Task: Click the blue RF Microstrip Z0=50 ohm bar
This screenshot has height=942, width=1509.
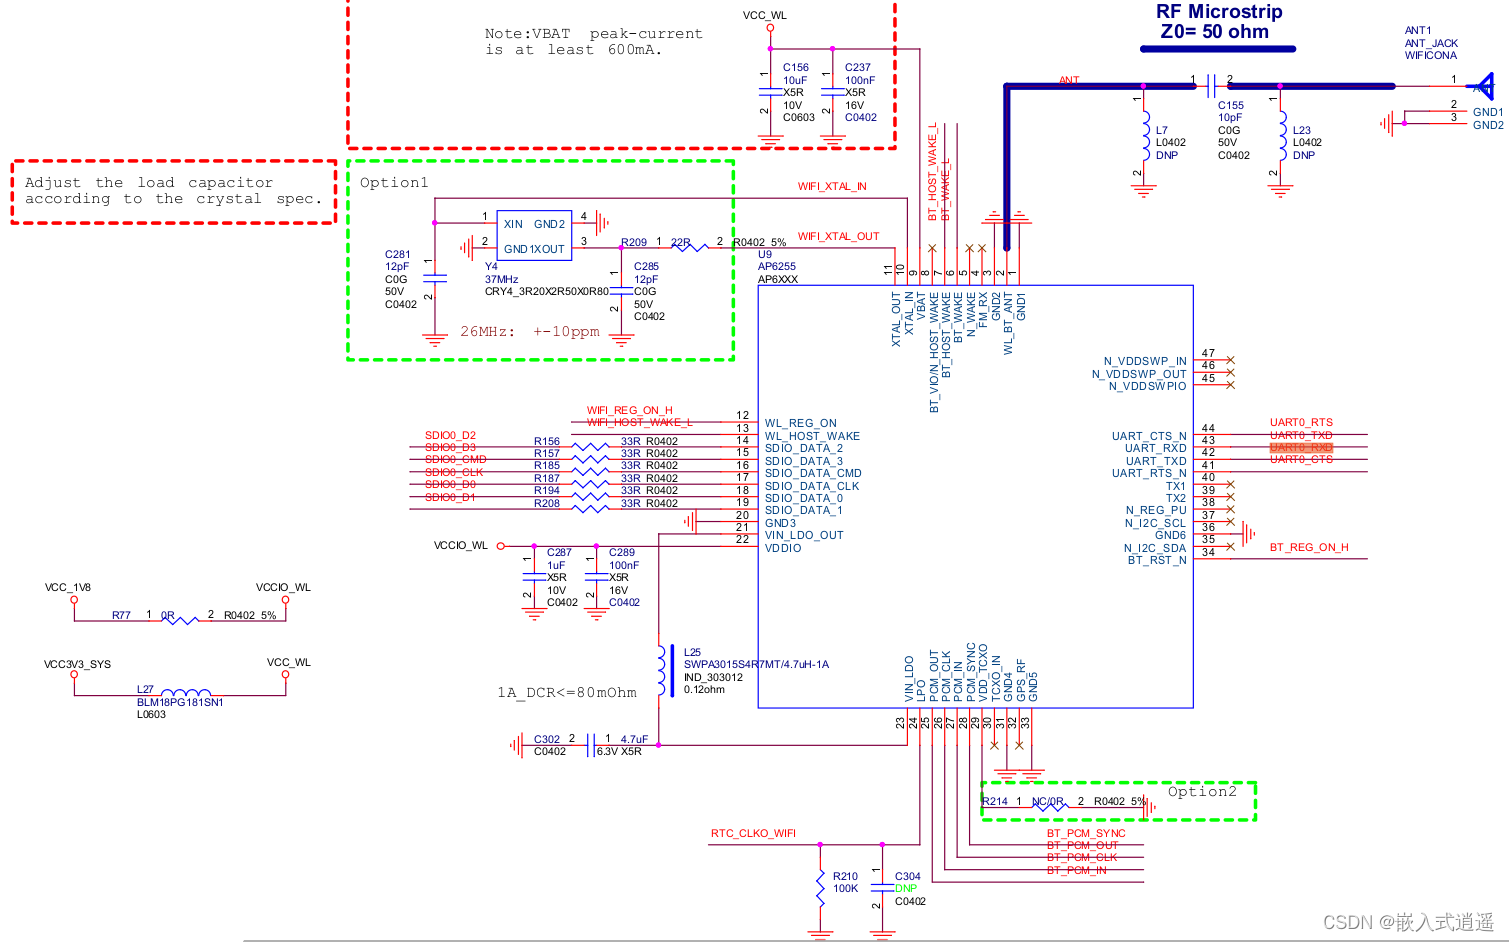Action: (1220, 47)
